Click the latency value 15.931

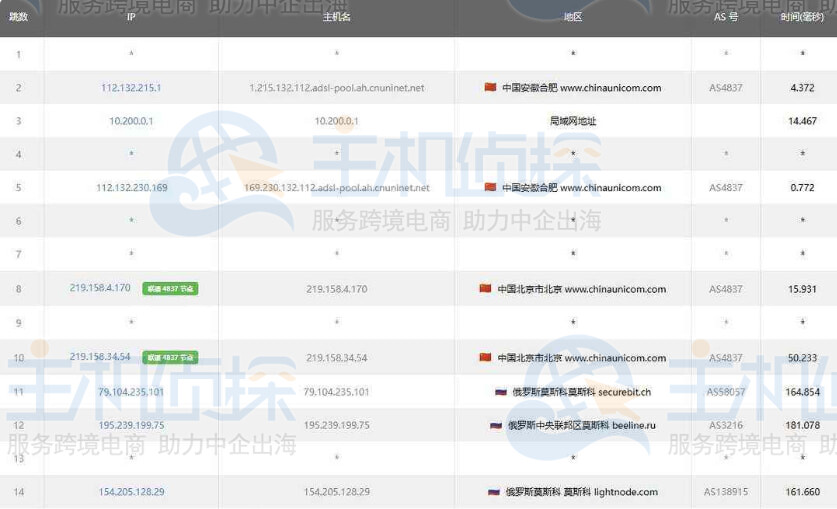(802, 289)
